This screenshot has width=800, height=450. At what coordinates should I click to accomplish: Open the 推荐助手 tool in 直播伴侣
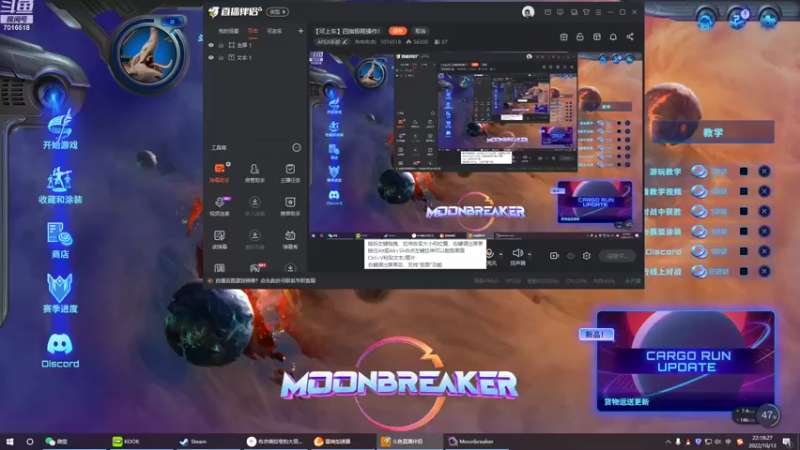tap(290, 206)
